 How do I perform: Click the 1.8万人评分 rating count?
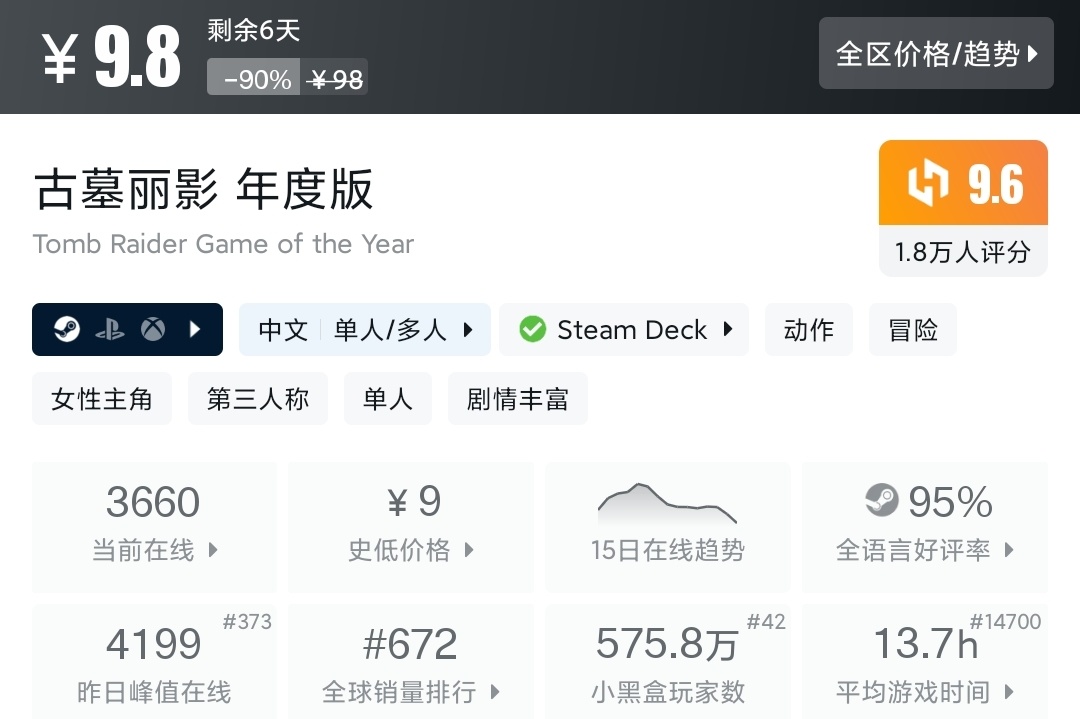(962, 252)
